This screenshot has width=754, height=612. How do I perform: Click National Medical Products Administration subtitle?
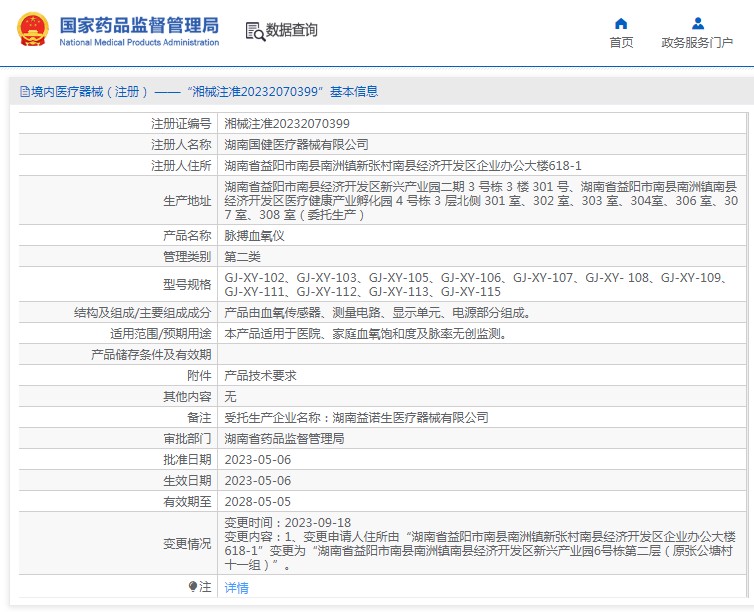click(x=139, y=42)
